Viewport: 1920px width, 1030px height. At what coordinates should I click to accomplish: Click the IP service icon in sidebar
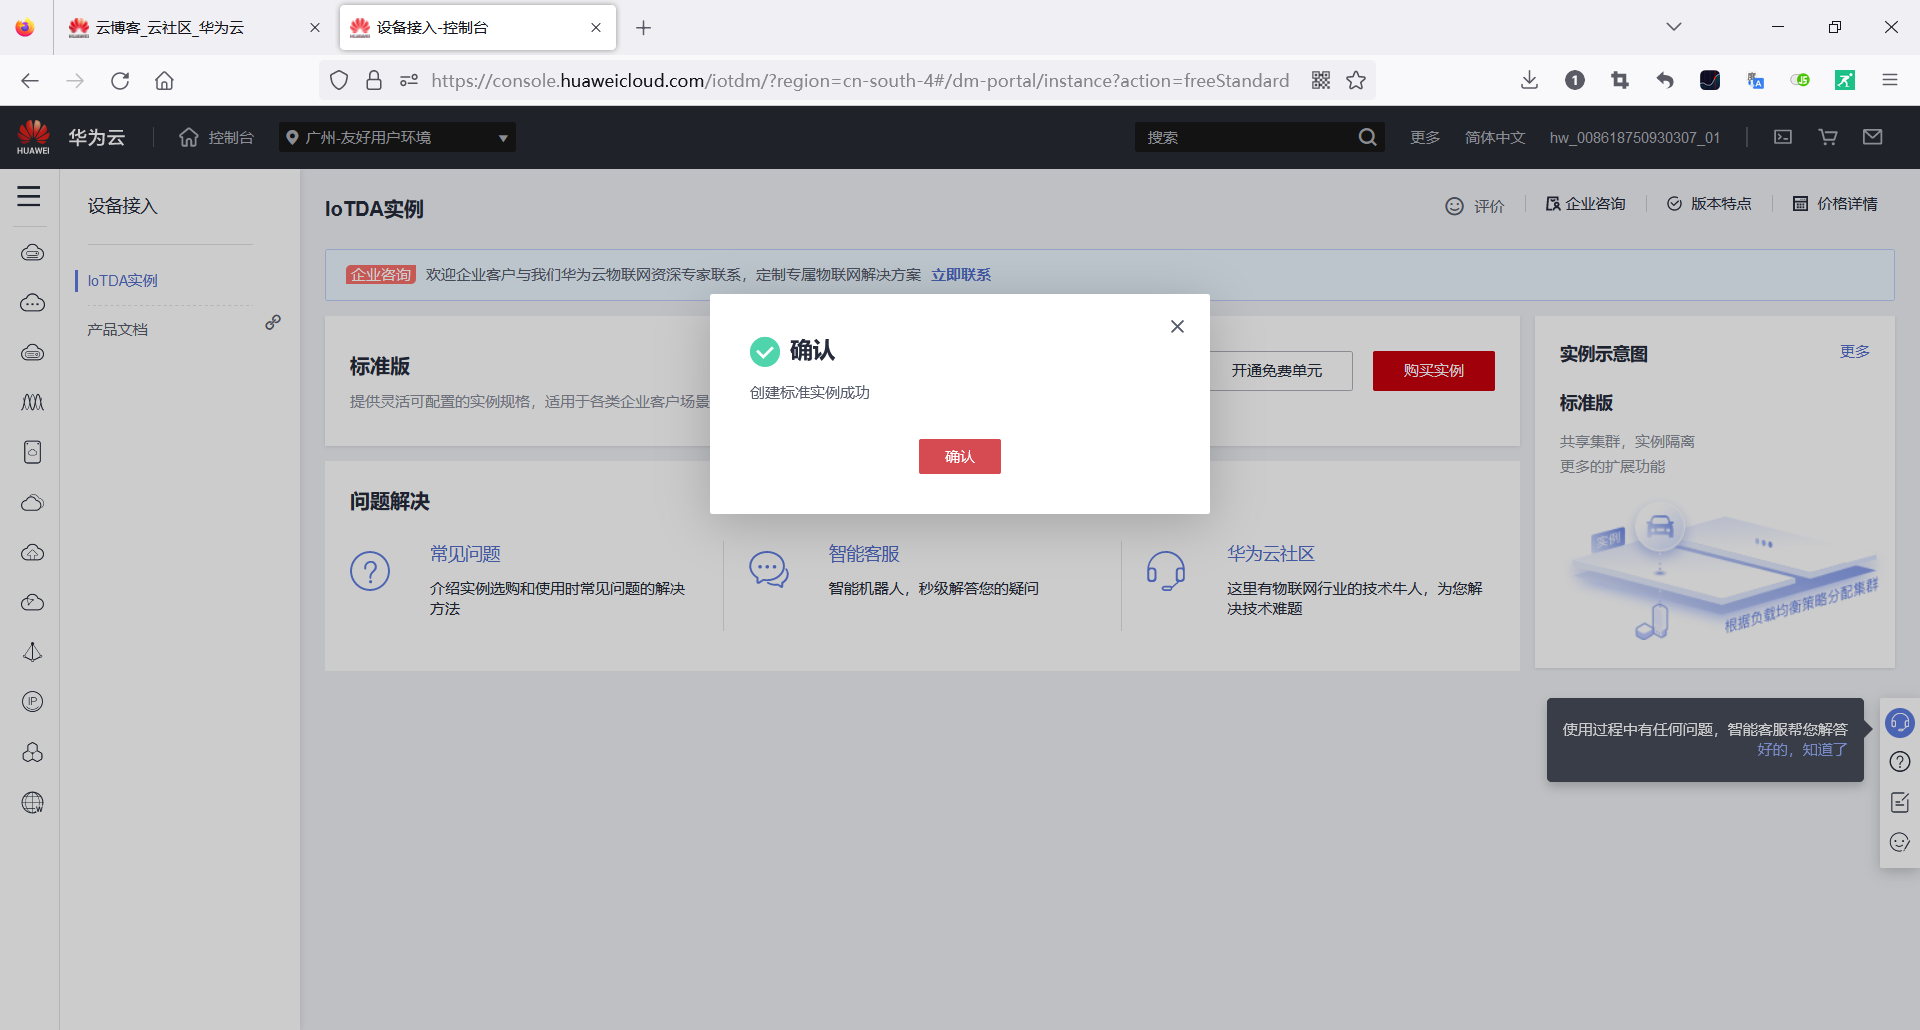click(x=32, y=702)
